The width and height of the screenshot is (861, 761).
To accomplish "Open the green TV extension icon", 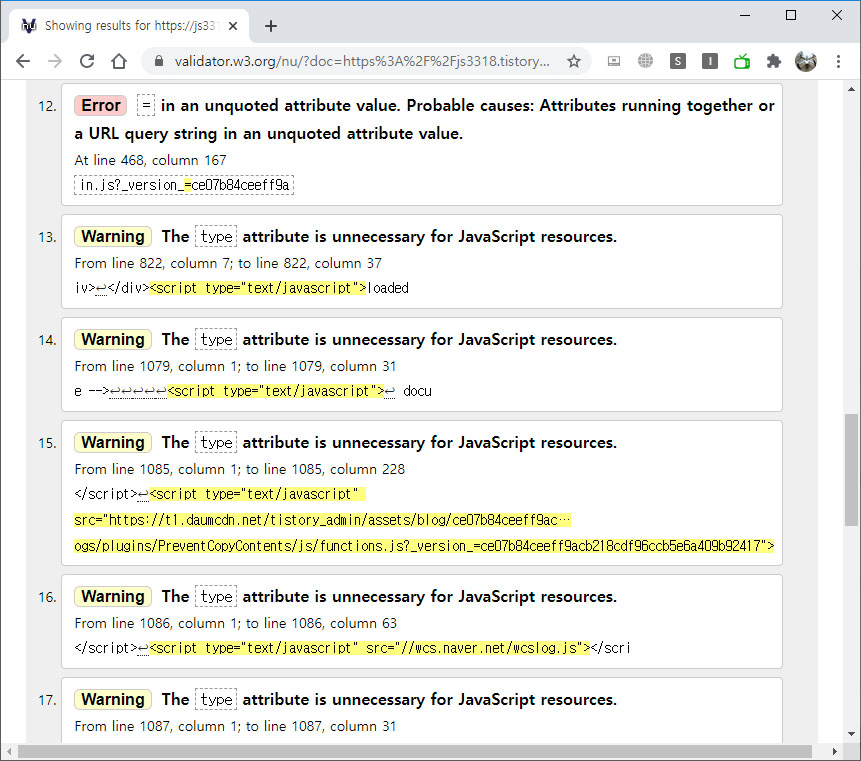I will pyautogui.click(x=742, y=61).
